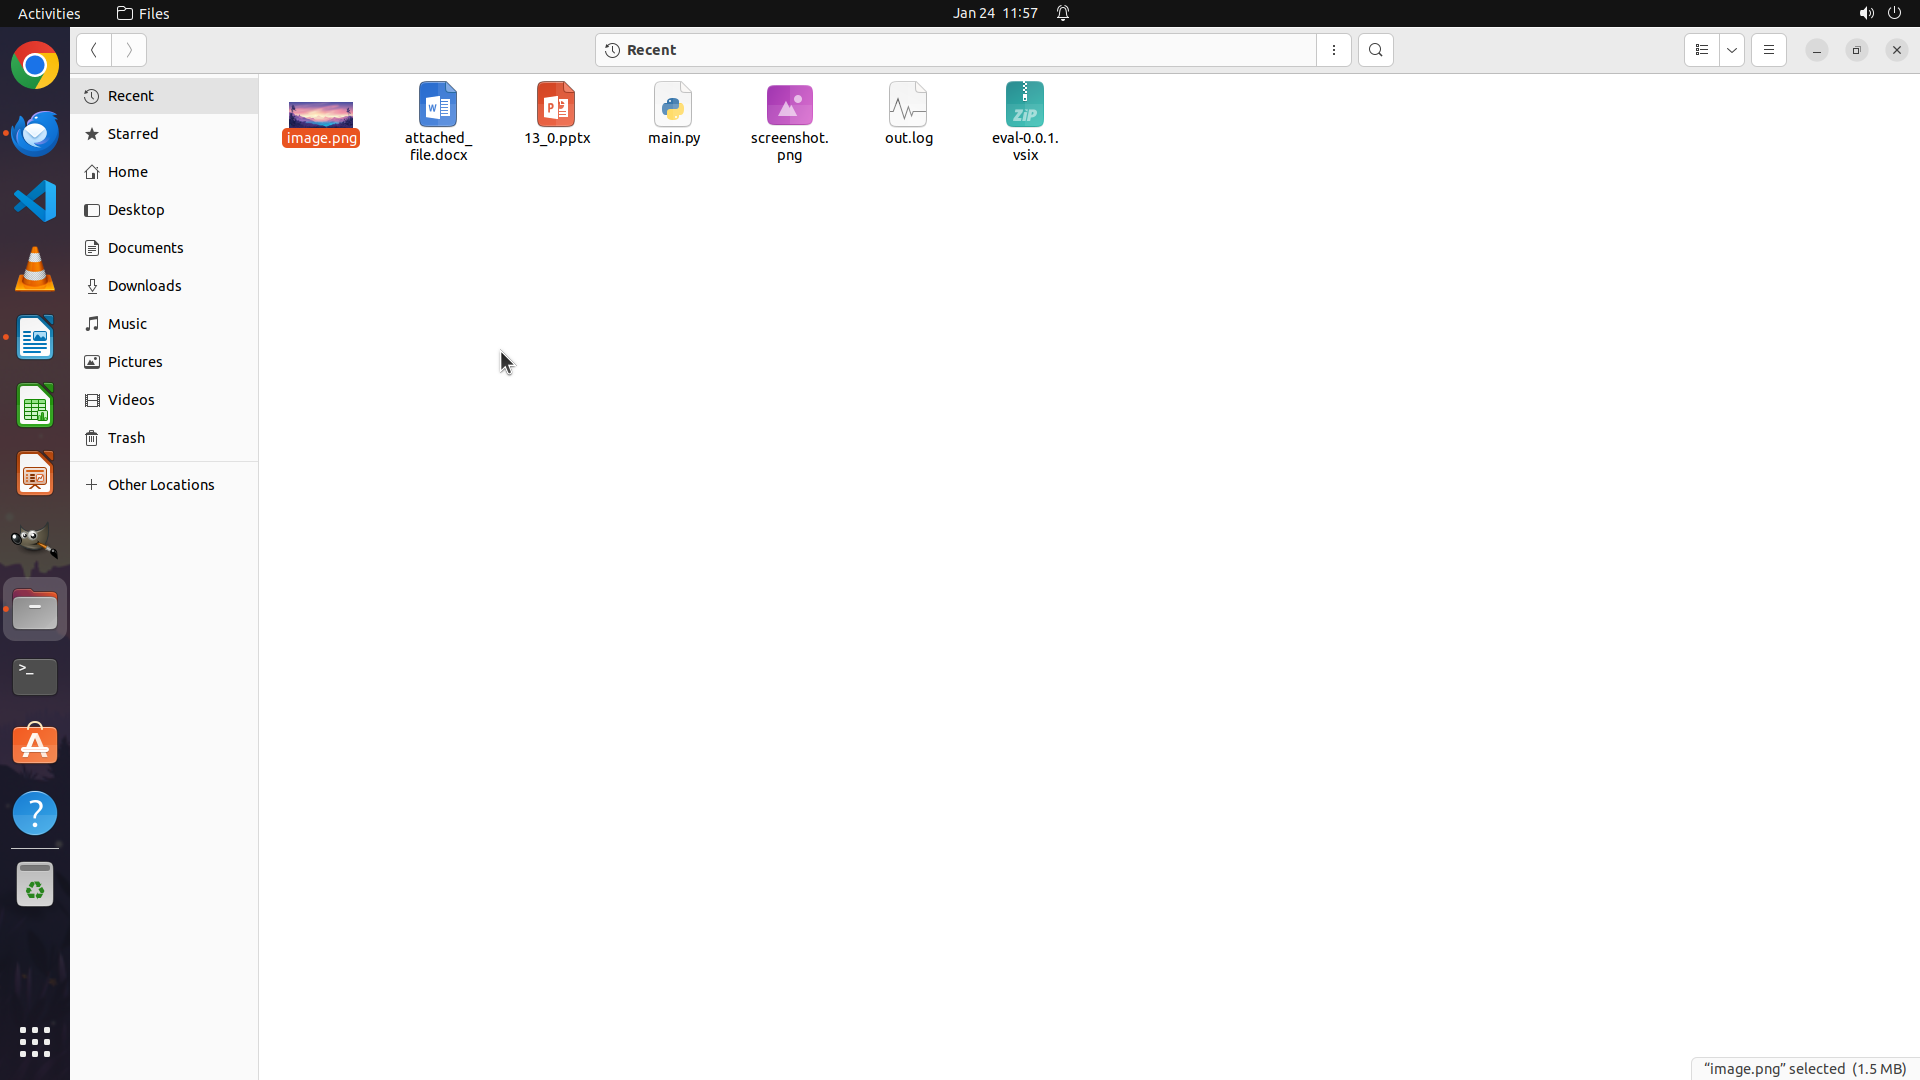
Task: Open Trash from the sidebar
Action: pyautogui.click(x=126, y=438)
